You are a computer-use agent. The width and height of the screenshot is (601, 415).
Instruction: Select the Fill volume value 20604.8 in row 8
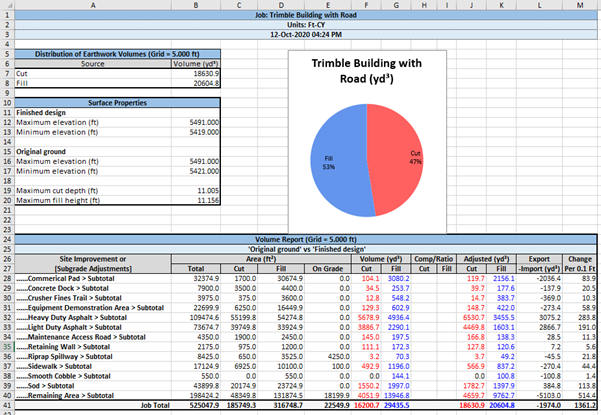click(x=196, y=83)
